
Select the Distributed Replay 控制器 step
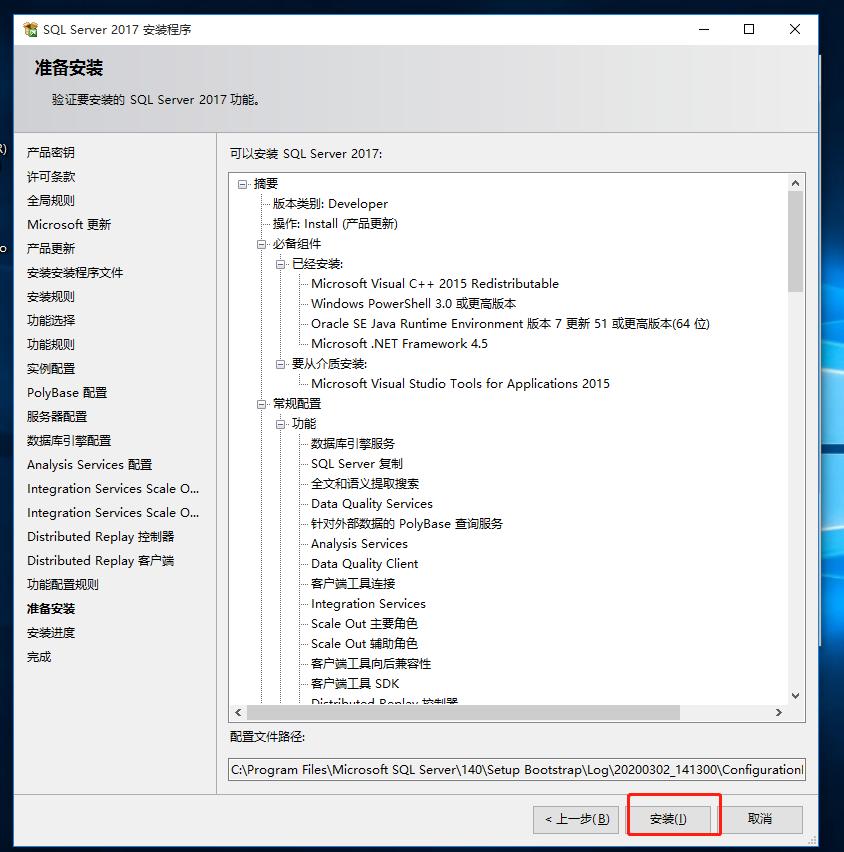pos(101,537)
